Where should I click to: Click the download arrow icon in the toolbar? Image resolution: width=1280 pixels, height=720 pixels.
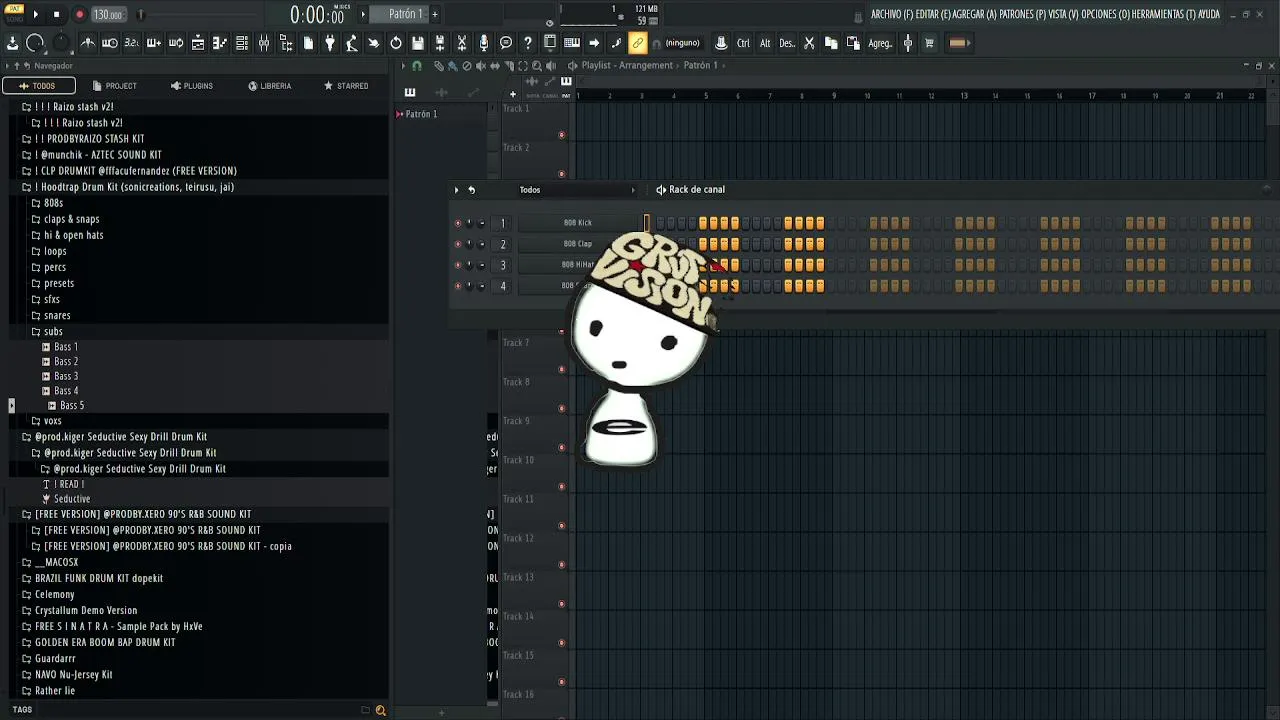[x=12, y=43]
